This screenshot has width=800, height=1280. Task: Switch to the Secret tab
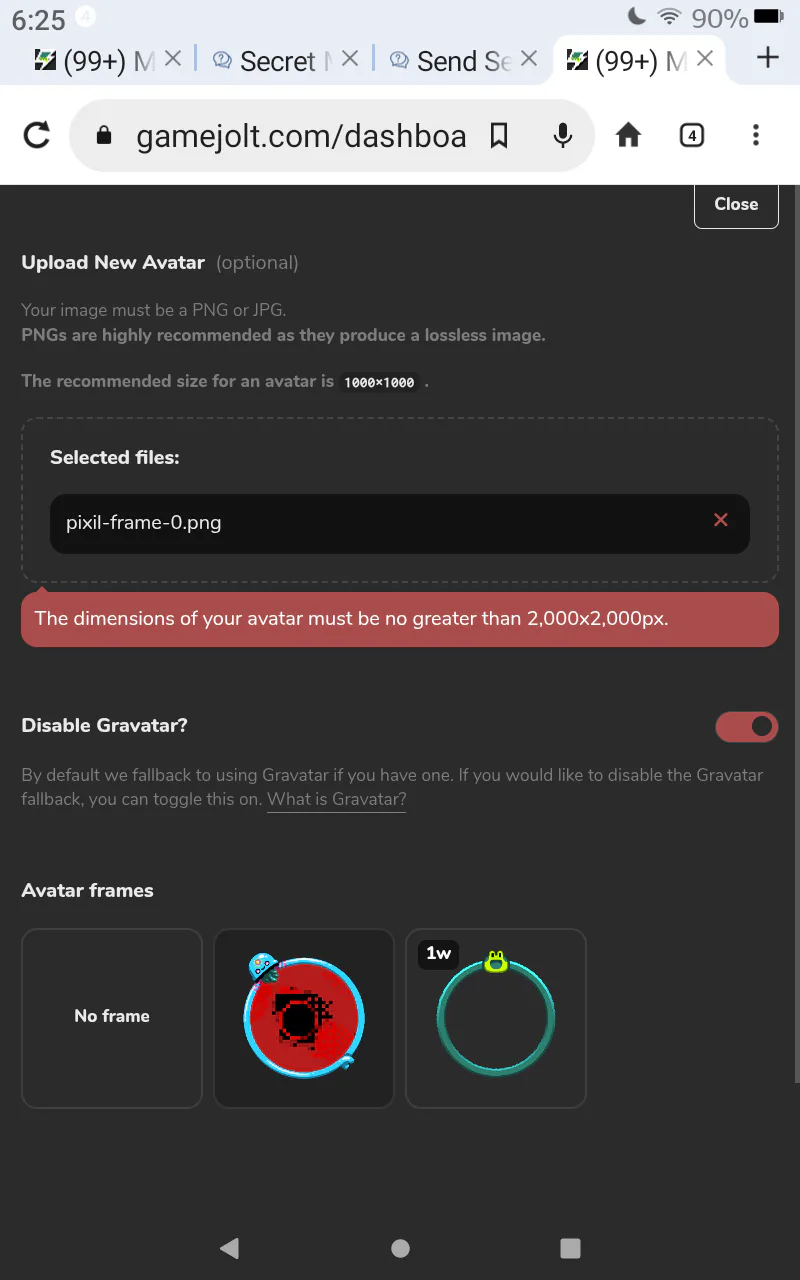pyautogui.click(x=276, y=61)
